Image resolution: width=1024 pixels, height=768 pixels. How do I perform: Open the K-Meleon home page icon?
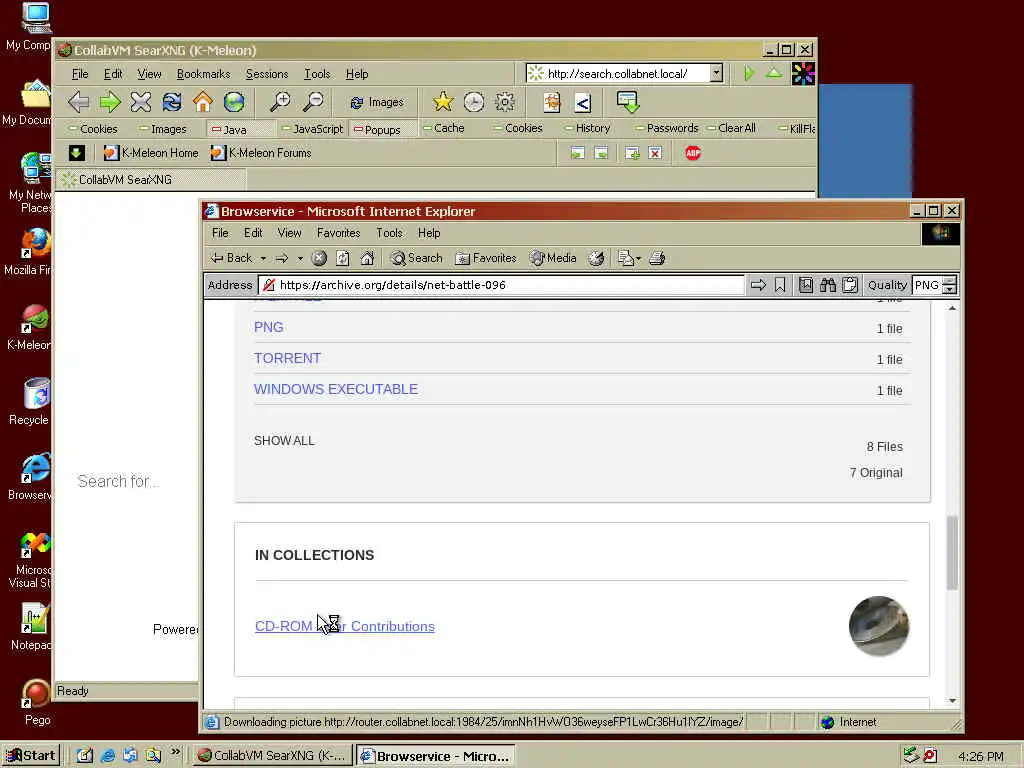[x=203, y=102]
